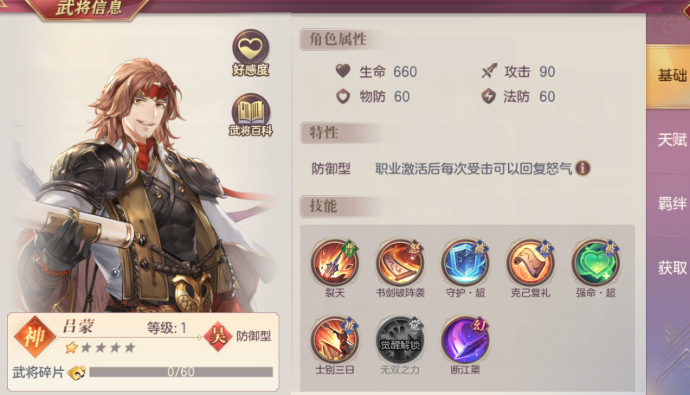Open the 获取 tab
Viewport: 690px width, 395px height.
(670, 267)
